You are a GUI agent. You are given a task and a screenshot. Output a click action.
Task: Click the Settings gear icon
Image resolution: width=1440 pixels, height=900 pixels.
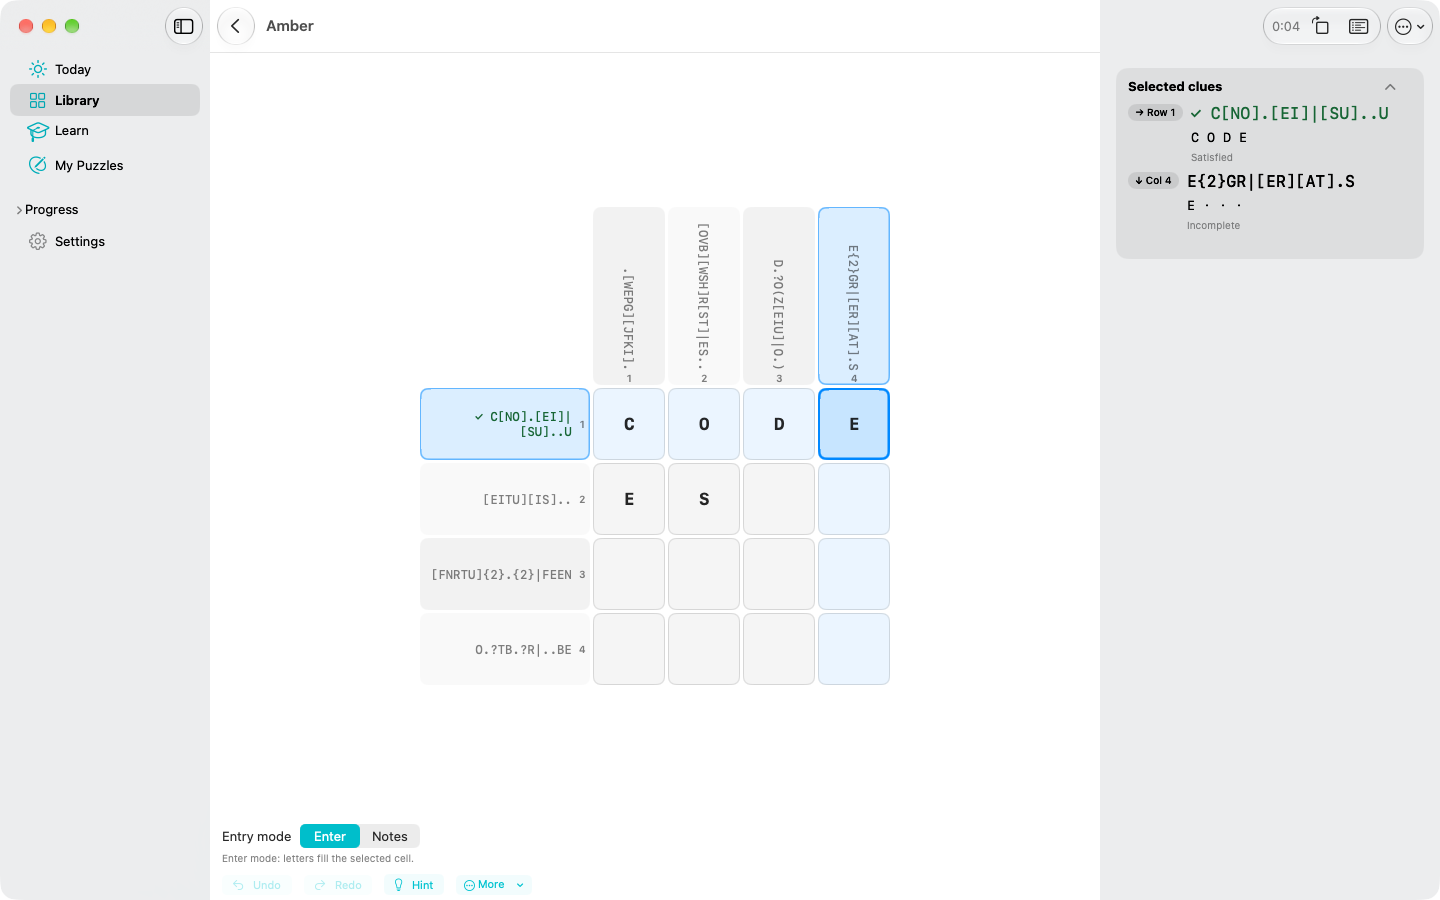coord(38,241)
